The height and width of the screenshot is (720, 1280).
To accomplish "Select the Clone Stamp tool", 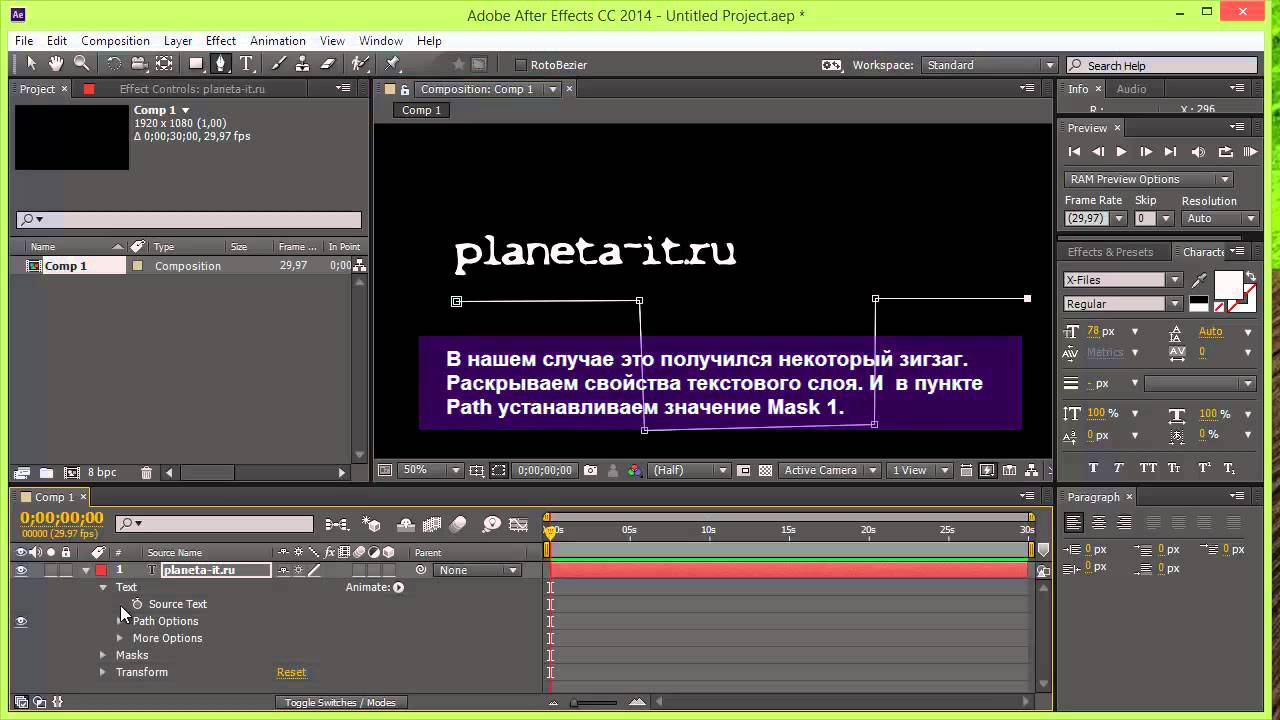I will coord(303,64).
